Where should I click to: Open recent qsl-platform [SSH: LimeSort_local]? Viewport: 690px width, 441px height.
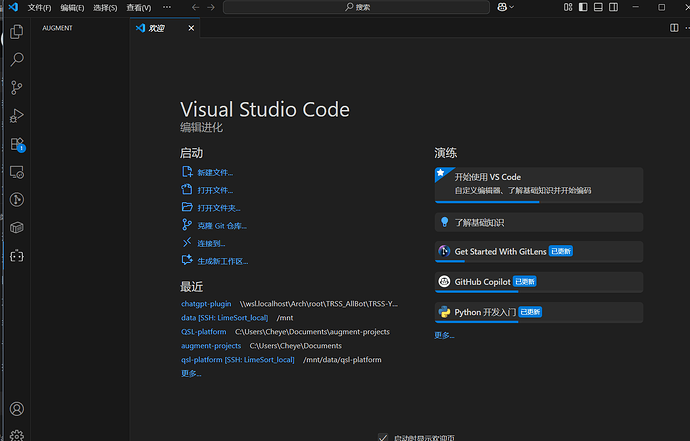[238, 360]
